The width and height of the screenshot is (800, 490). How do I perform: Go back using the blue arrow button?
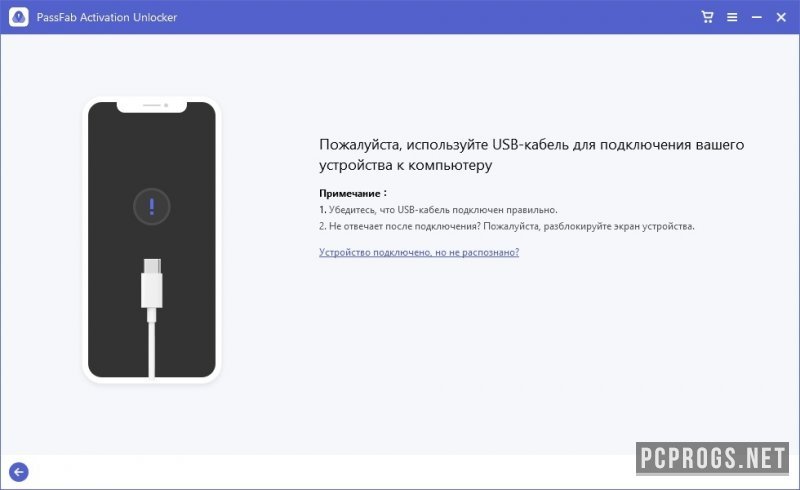click(19, 472)
